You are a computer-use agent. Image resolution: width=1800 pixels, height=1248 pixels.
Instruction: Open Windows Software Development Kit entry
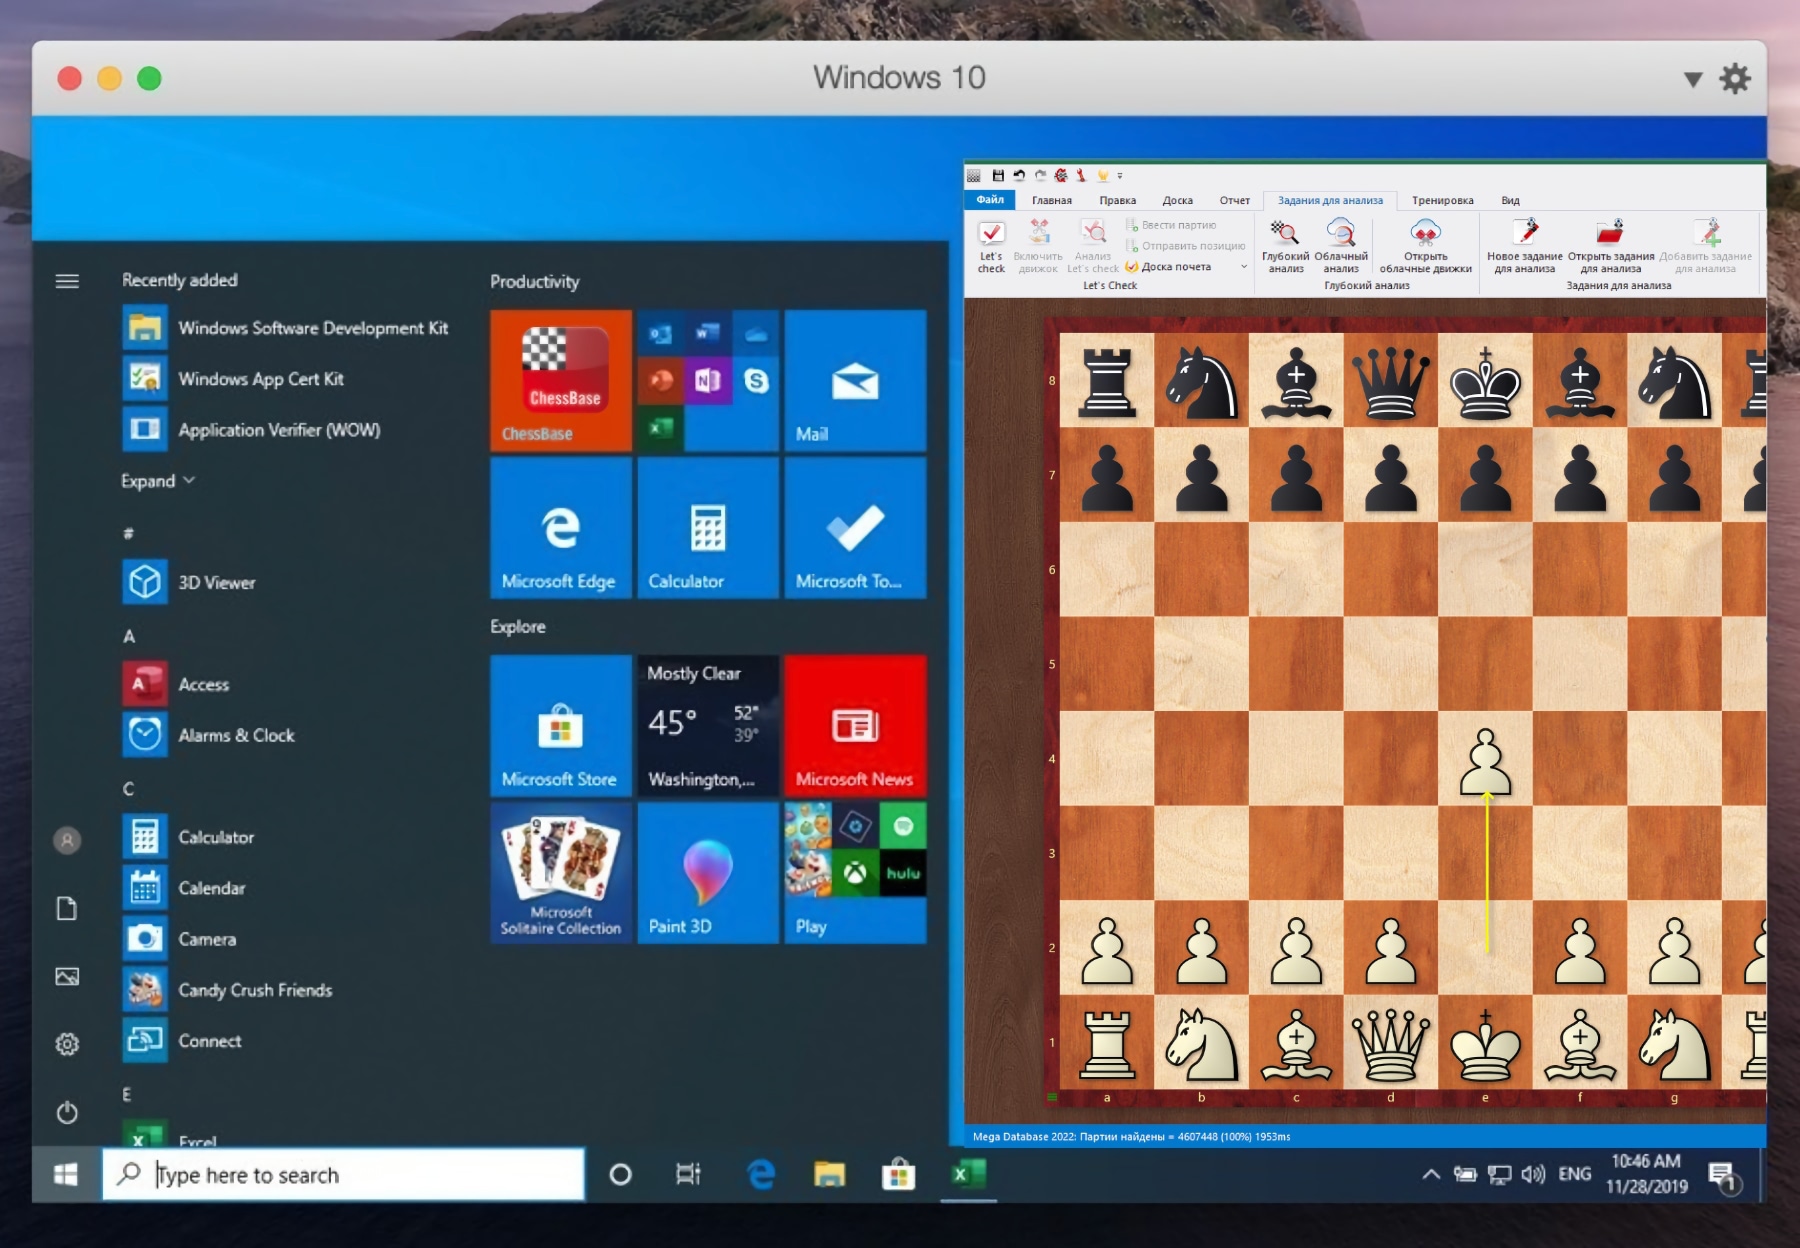(x=287, y=328)
